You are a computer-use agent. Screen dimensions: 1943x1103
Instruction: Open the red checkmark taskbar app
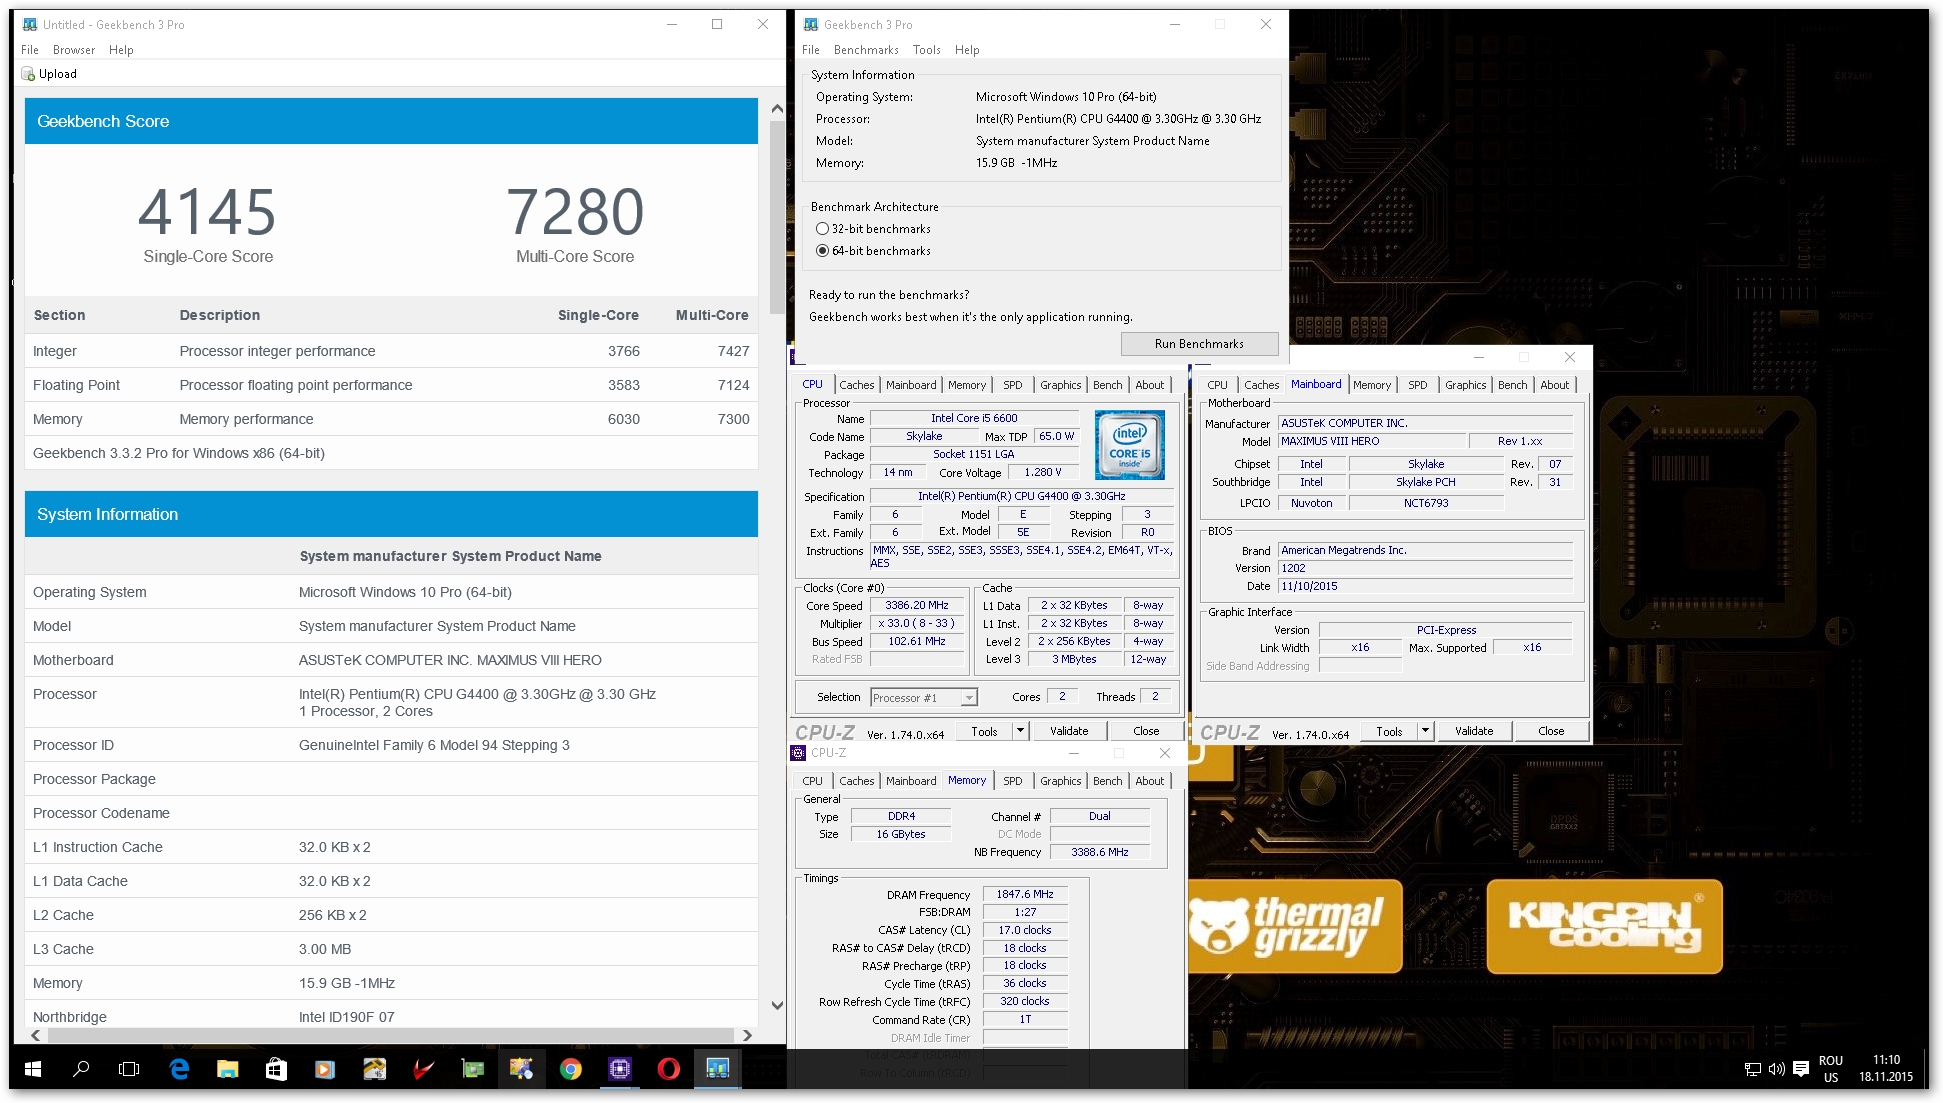pos(423,1069)
